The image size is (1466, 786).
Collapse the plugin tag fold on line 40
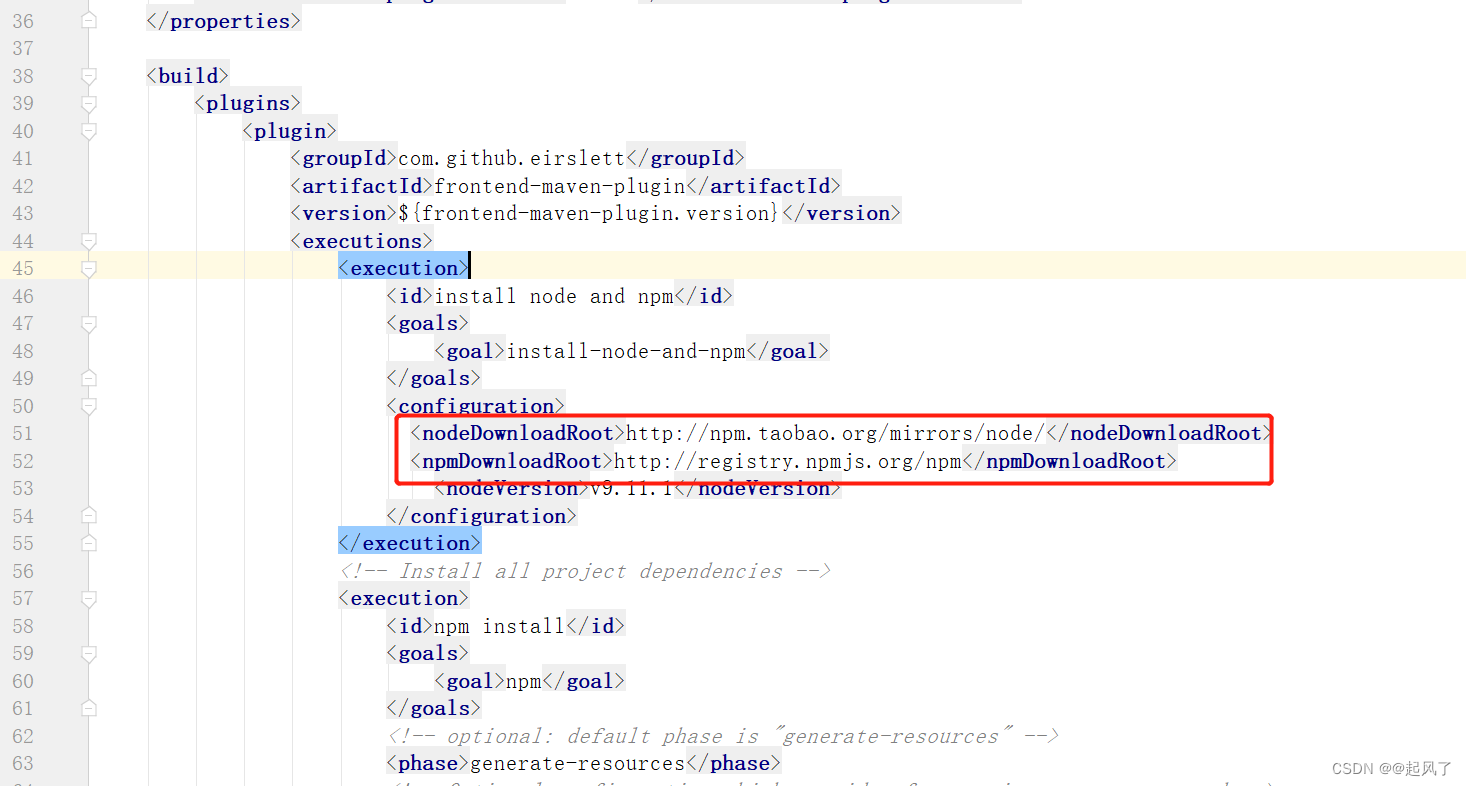[89, 131]
